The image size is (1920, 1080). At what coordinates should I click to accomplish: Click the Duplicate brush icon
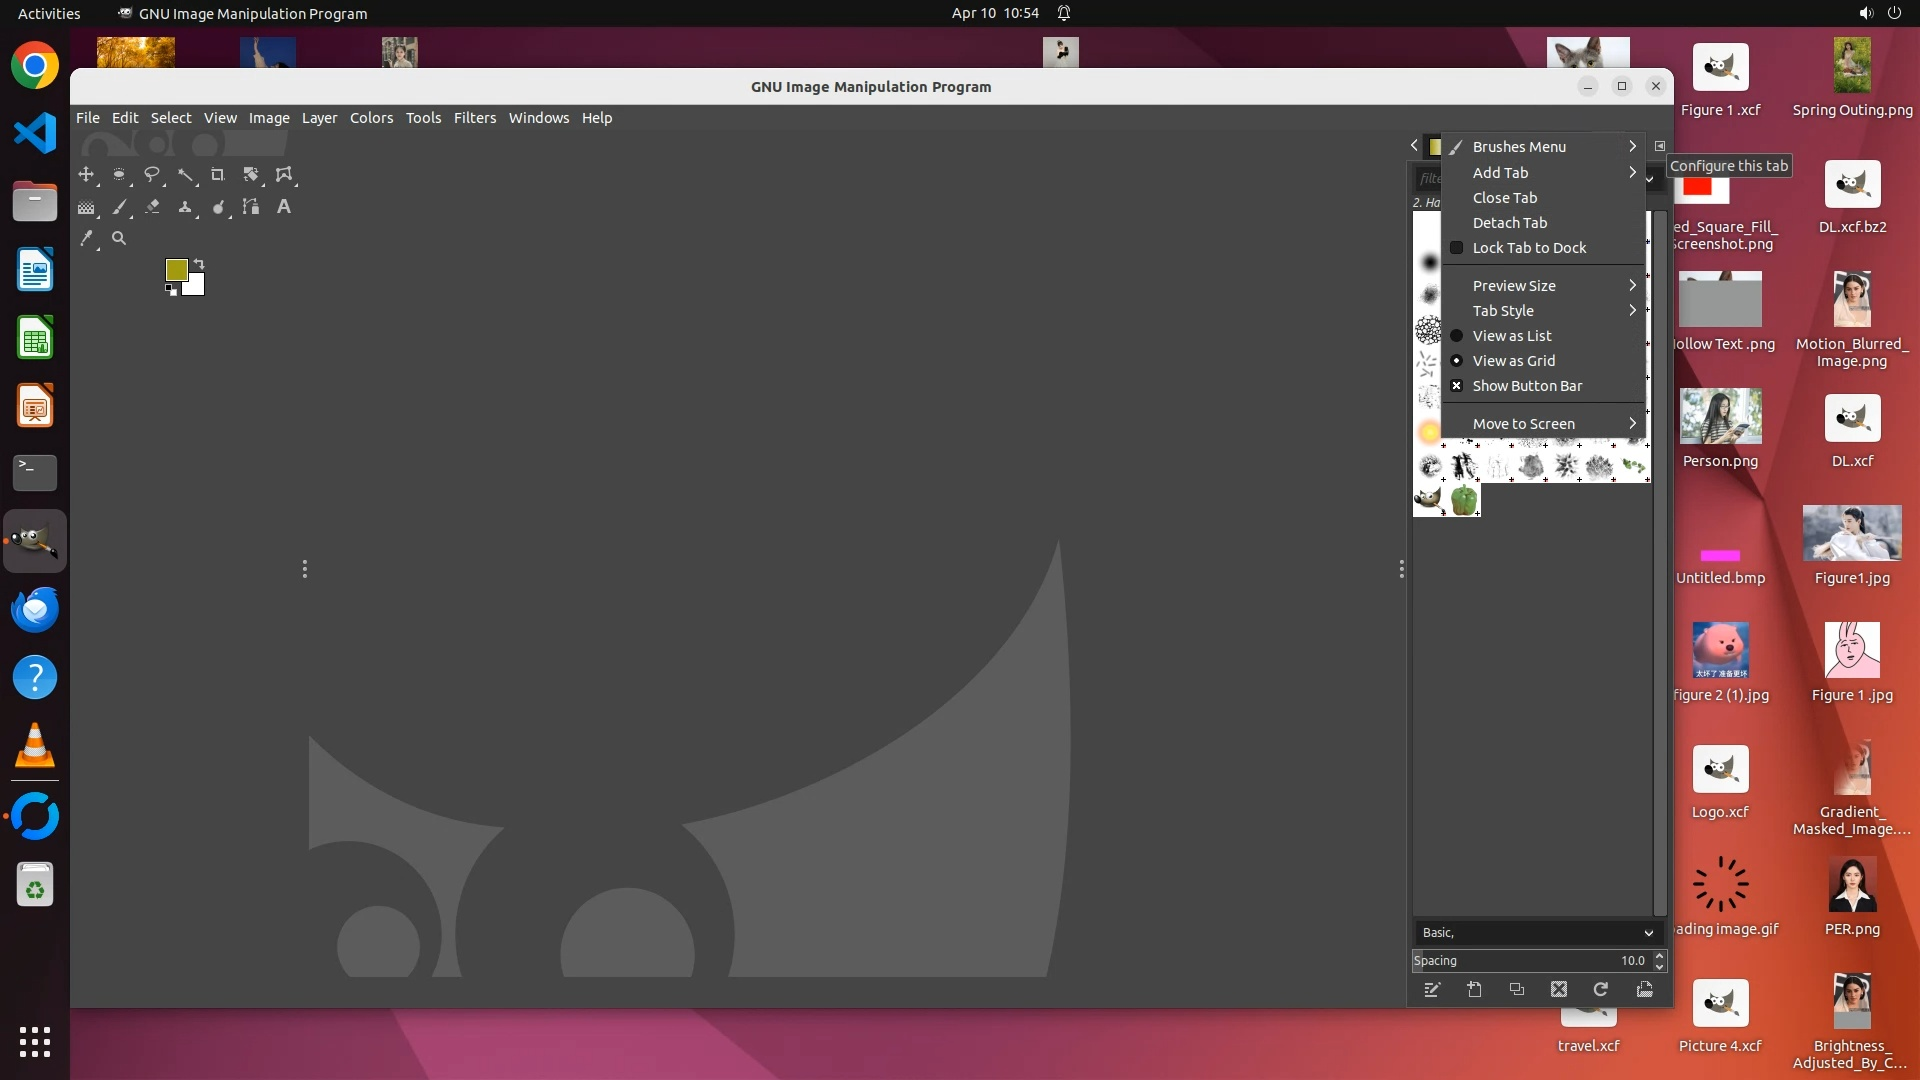1516,989
